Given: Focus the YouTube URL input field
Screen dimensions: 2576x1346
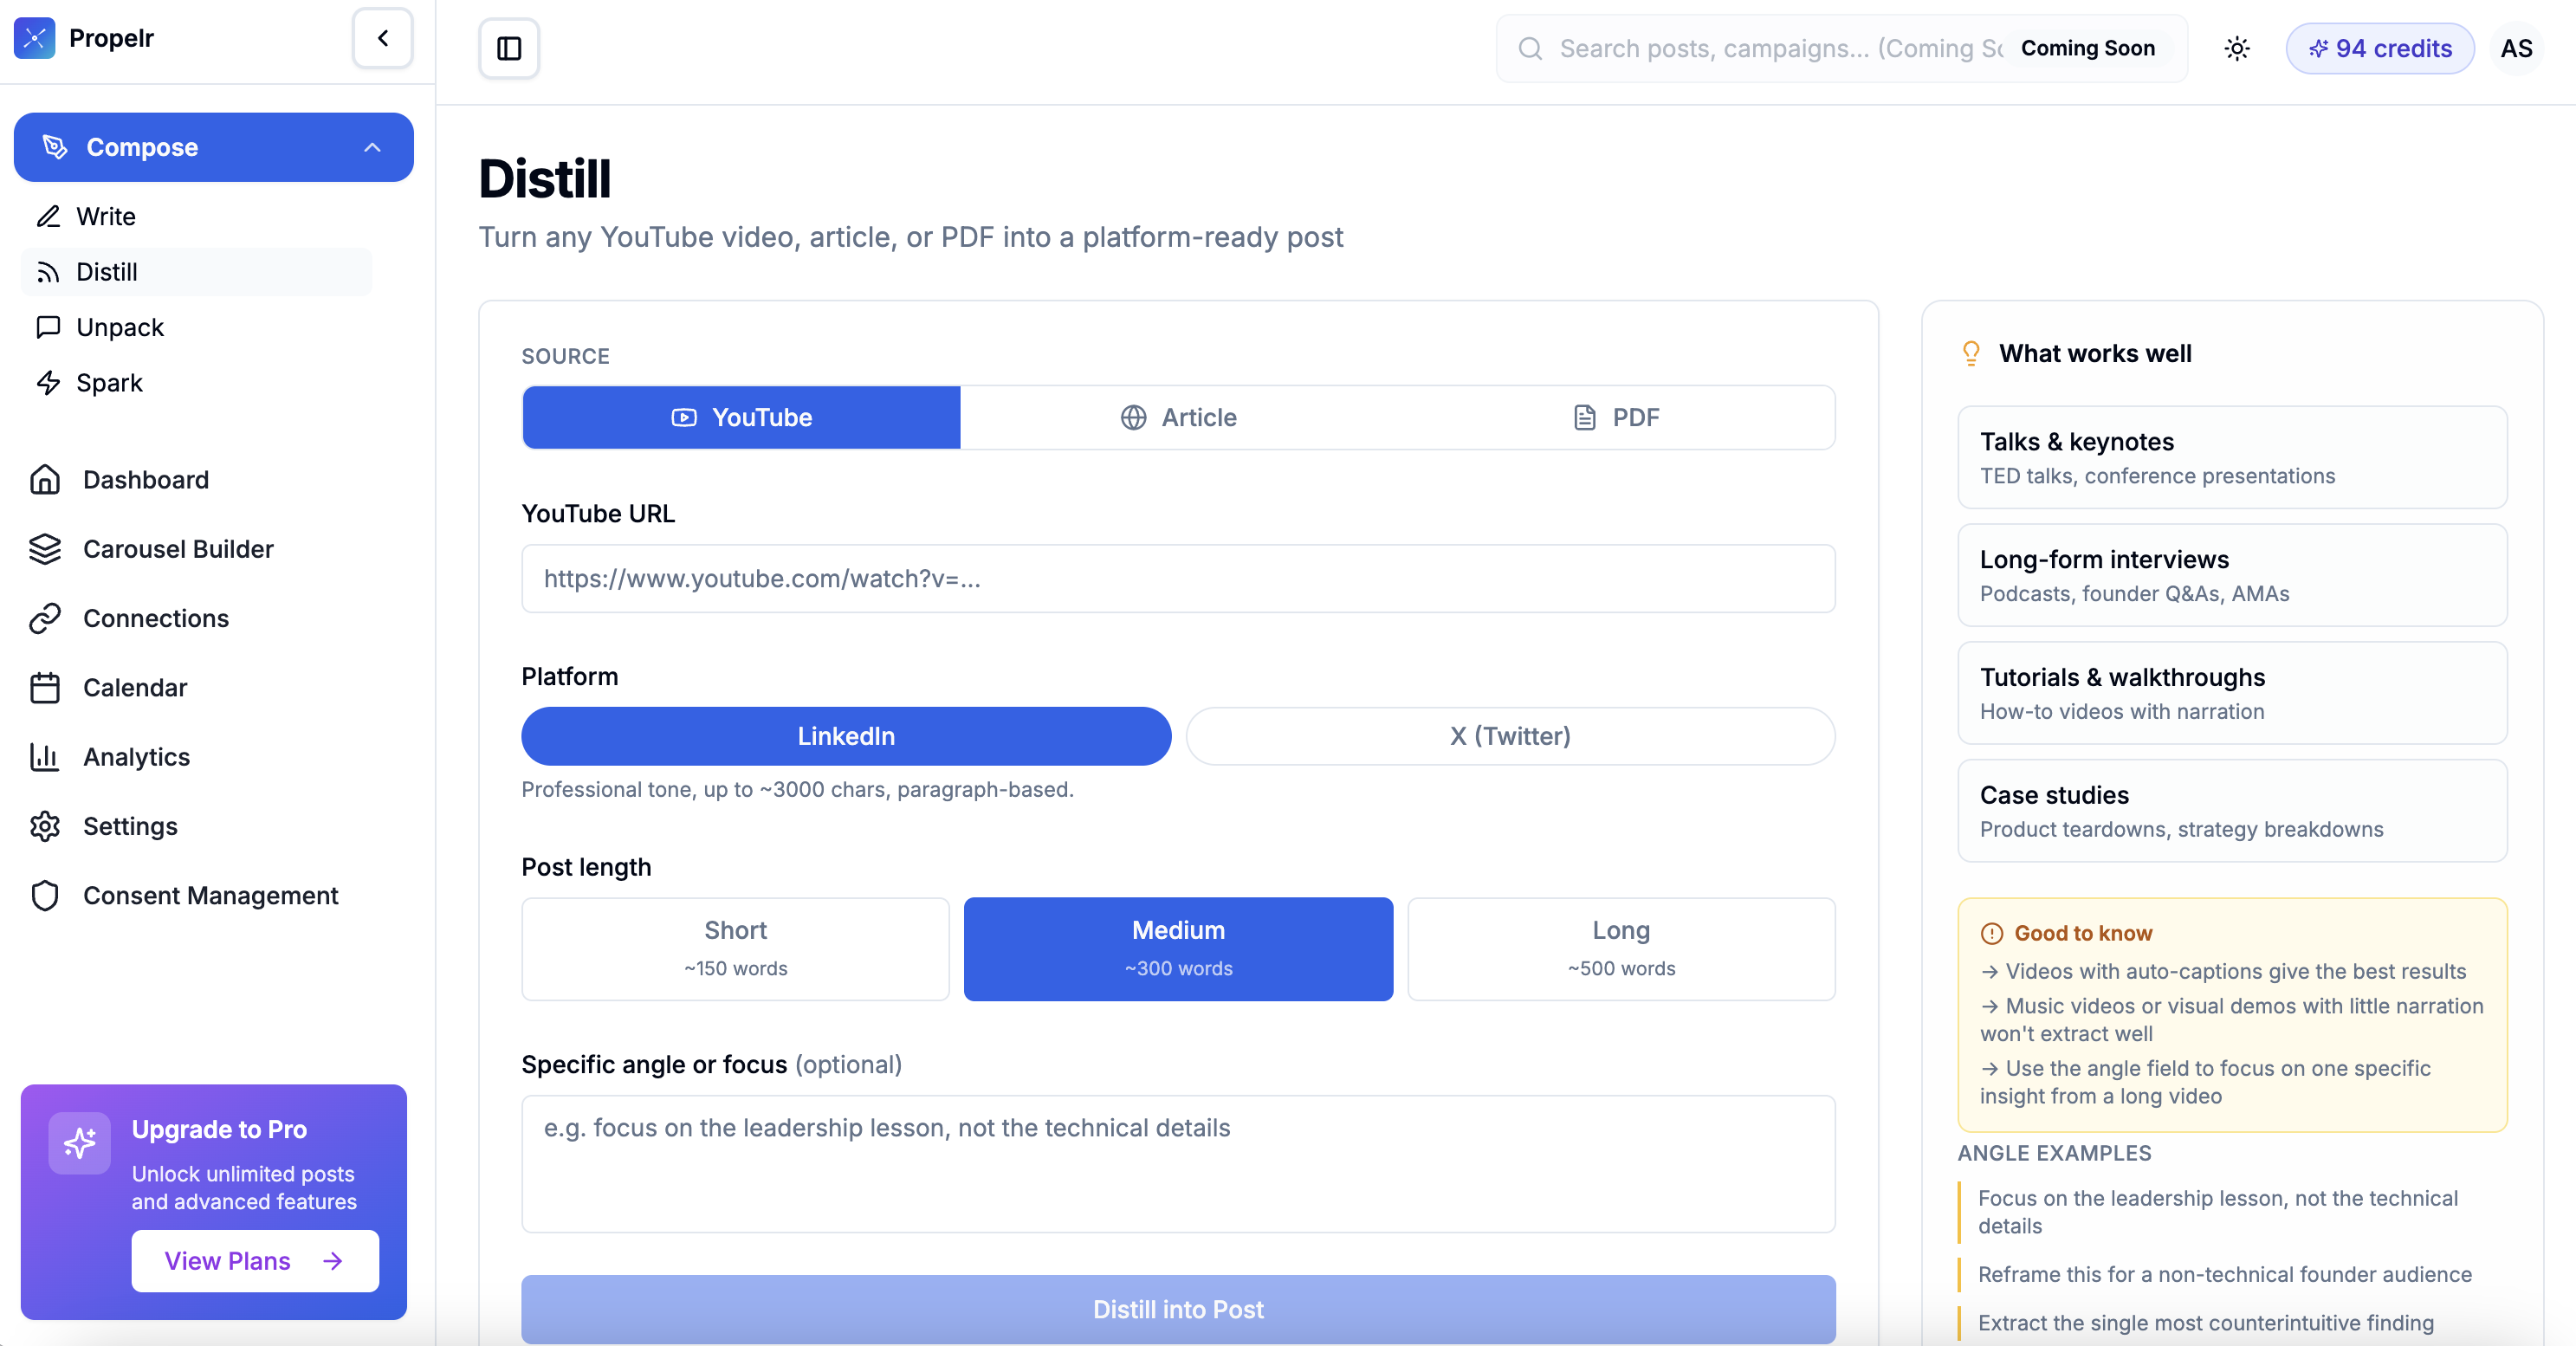Looking at the screenshot, I should click(1178, 578).
